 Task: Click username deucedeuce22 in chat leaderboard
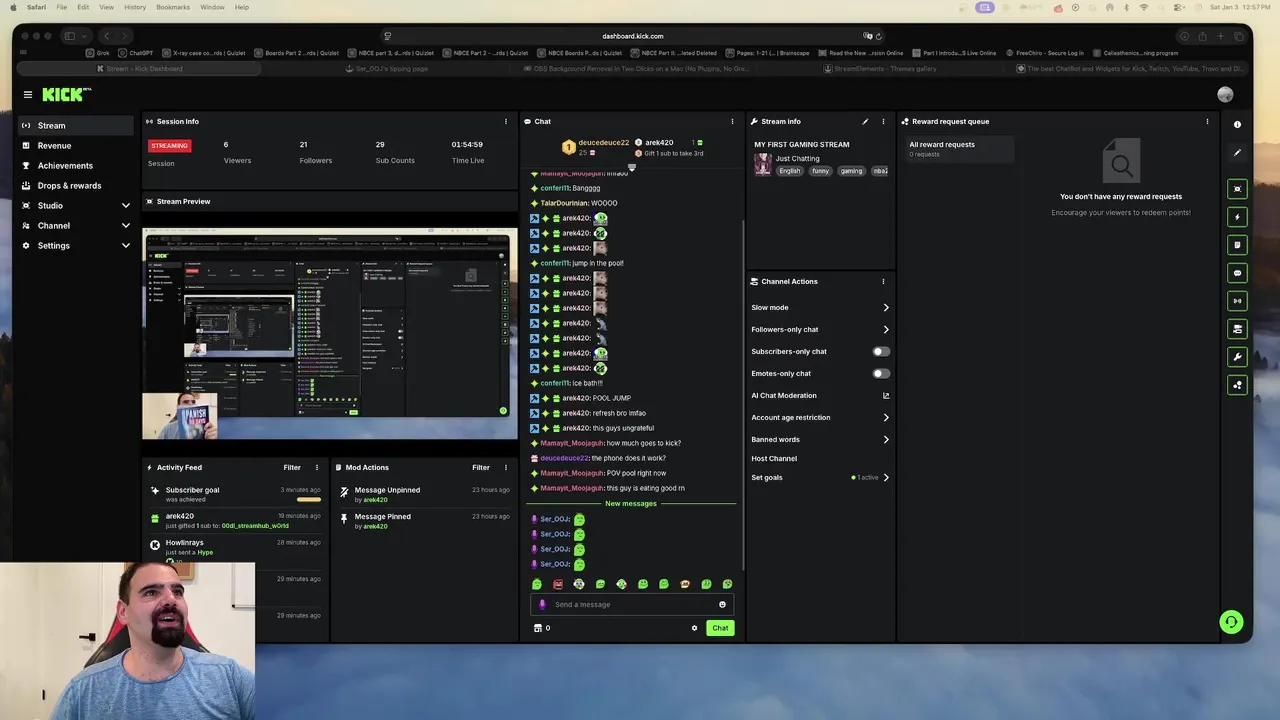[x=604, y=143]
